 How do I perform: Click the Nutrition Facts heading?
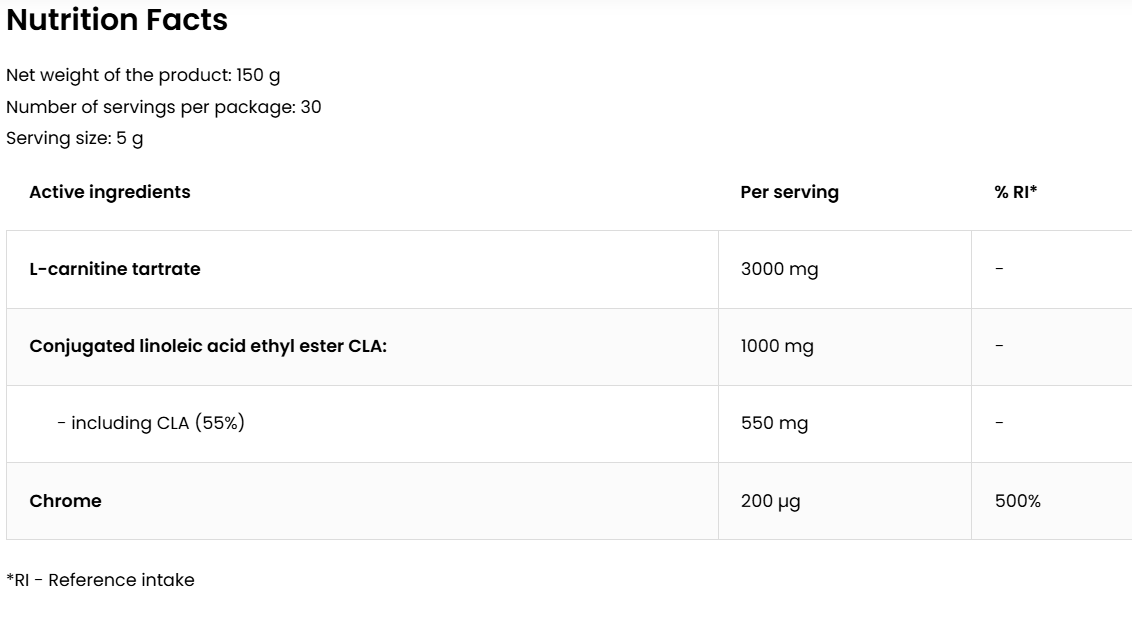(117, 19)
